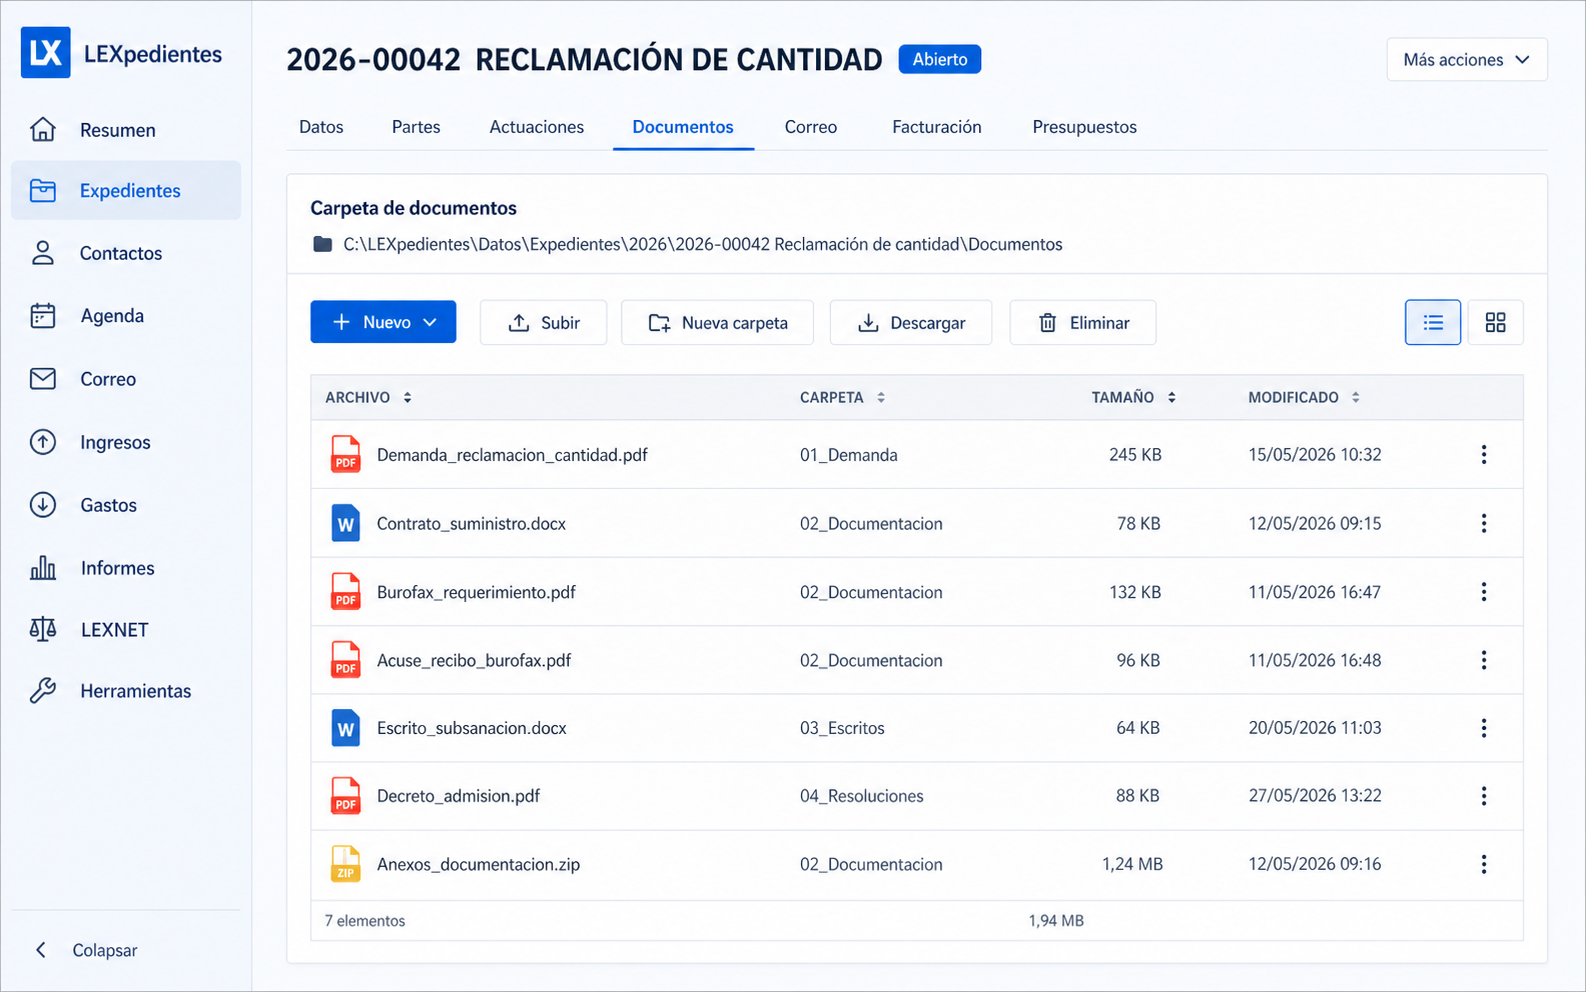Click the Nueva carpeta button

click(717, 322)
